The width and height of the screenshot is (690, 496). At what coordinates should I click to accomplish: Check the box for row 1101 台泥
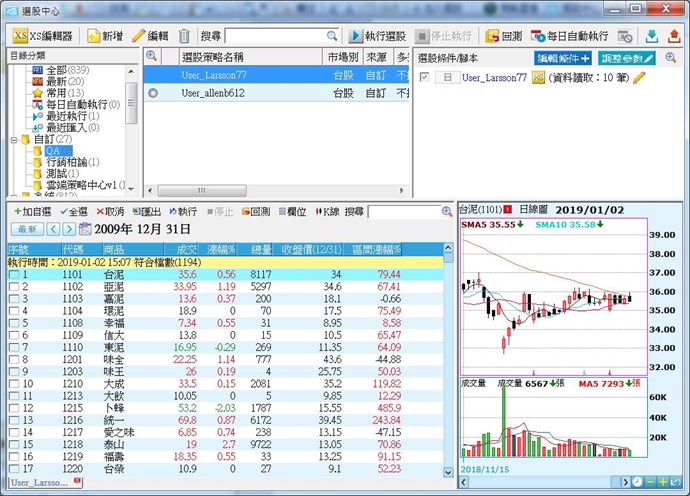13,274
